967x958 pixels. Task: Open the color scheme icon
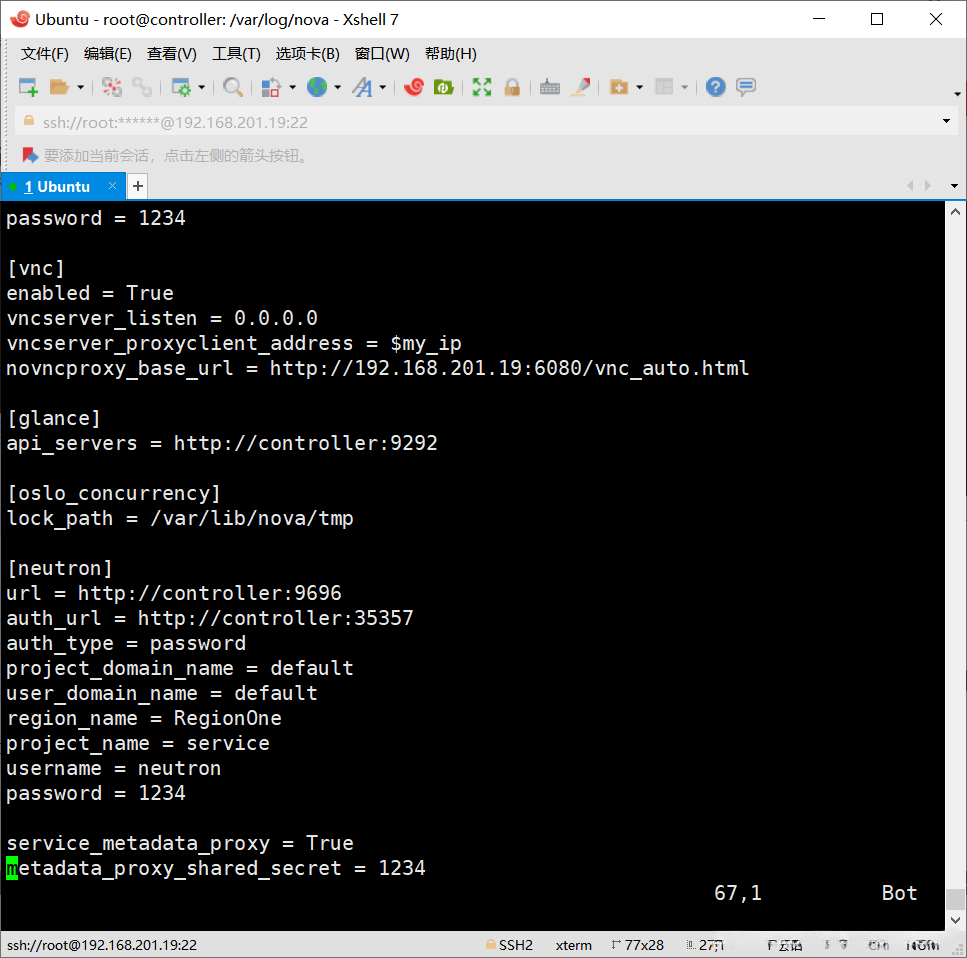pyautogui.click(x=271, y=87)
